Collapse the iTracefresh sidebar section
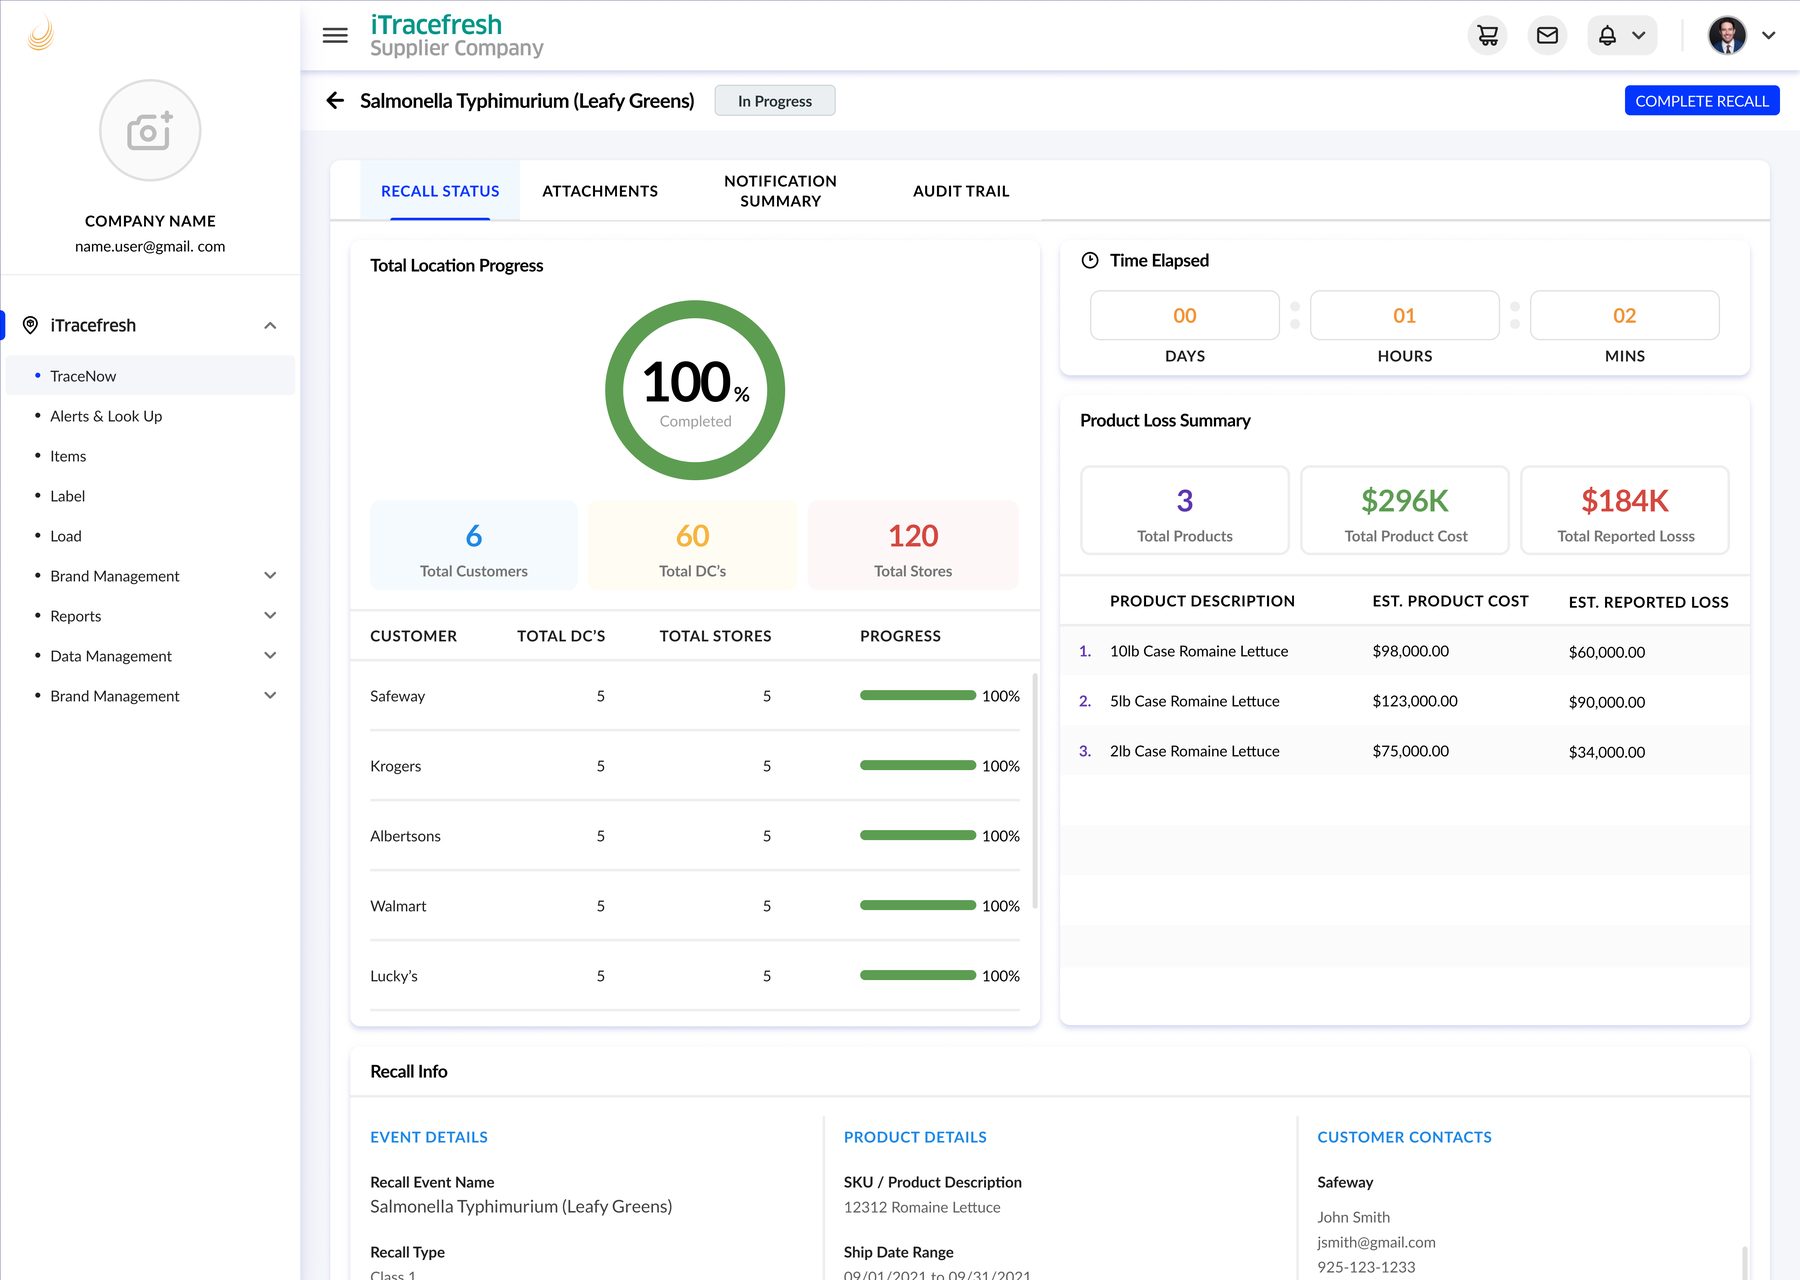1800x1280 pixels. tap(270, 325)
